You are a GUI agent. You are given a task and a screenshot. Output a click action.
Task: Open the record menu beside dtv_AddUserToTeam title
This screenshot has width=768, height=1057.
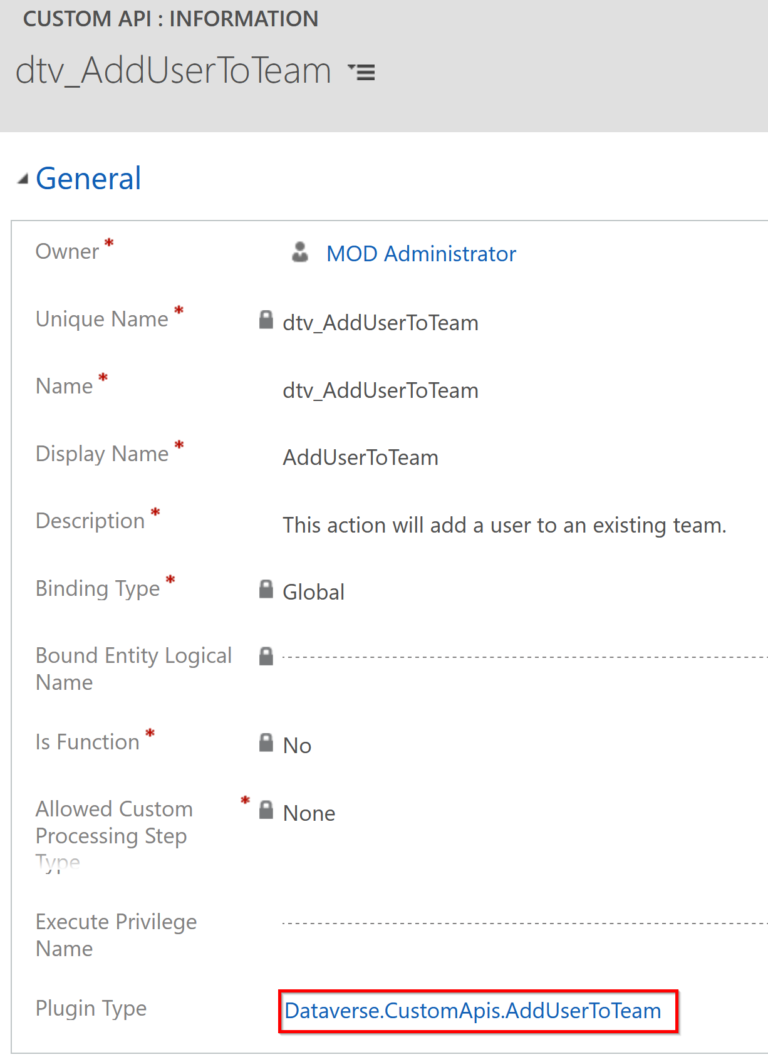(361, 71)
